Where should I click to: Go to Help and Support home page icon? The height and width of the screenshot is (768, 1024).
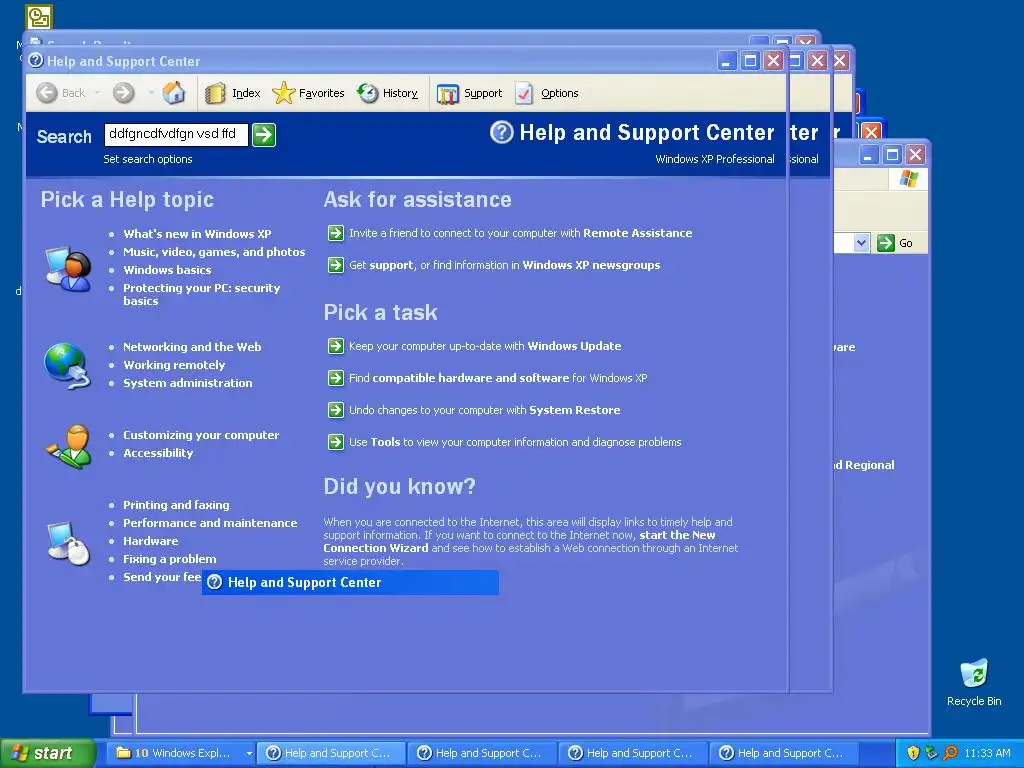[174, 93]
